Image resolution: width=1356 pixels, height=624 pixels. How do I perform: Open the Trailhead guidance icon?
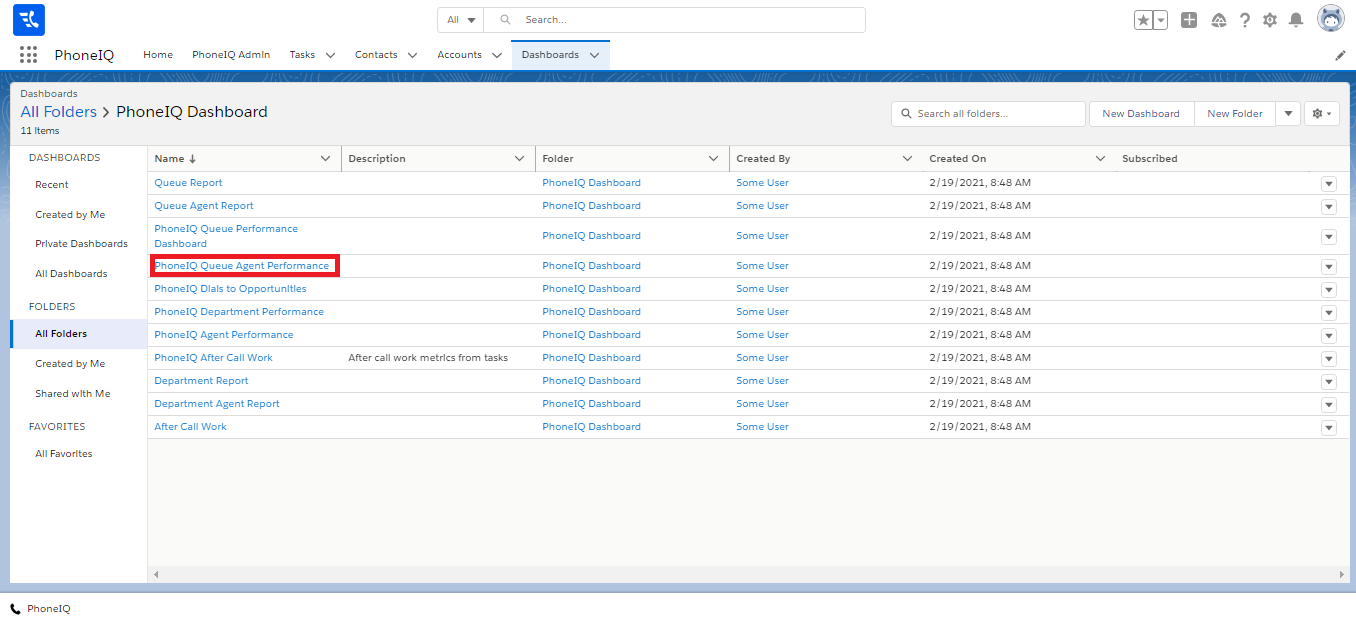[x=1218, y=20]
